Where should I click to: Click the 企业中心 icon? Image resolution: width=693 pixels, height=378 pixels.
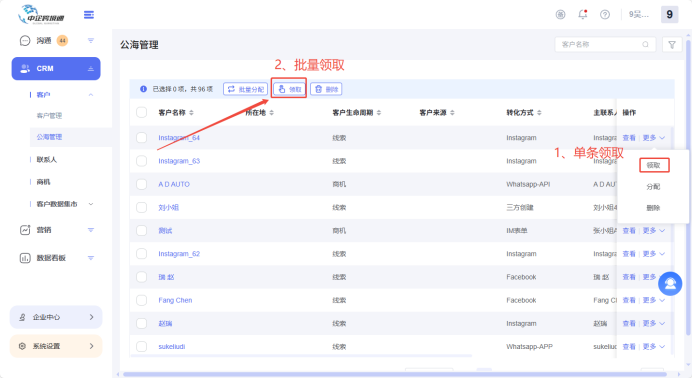coord(22,317)
